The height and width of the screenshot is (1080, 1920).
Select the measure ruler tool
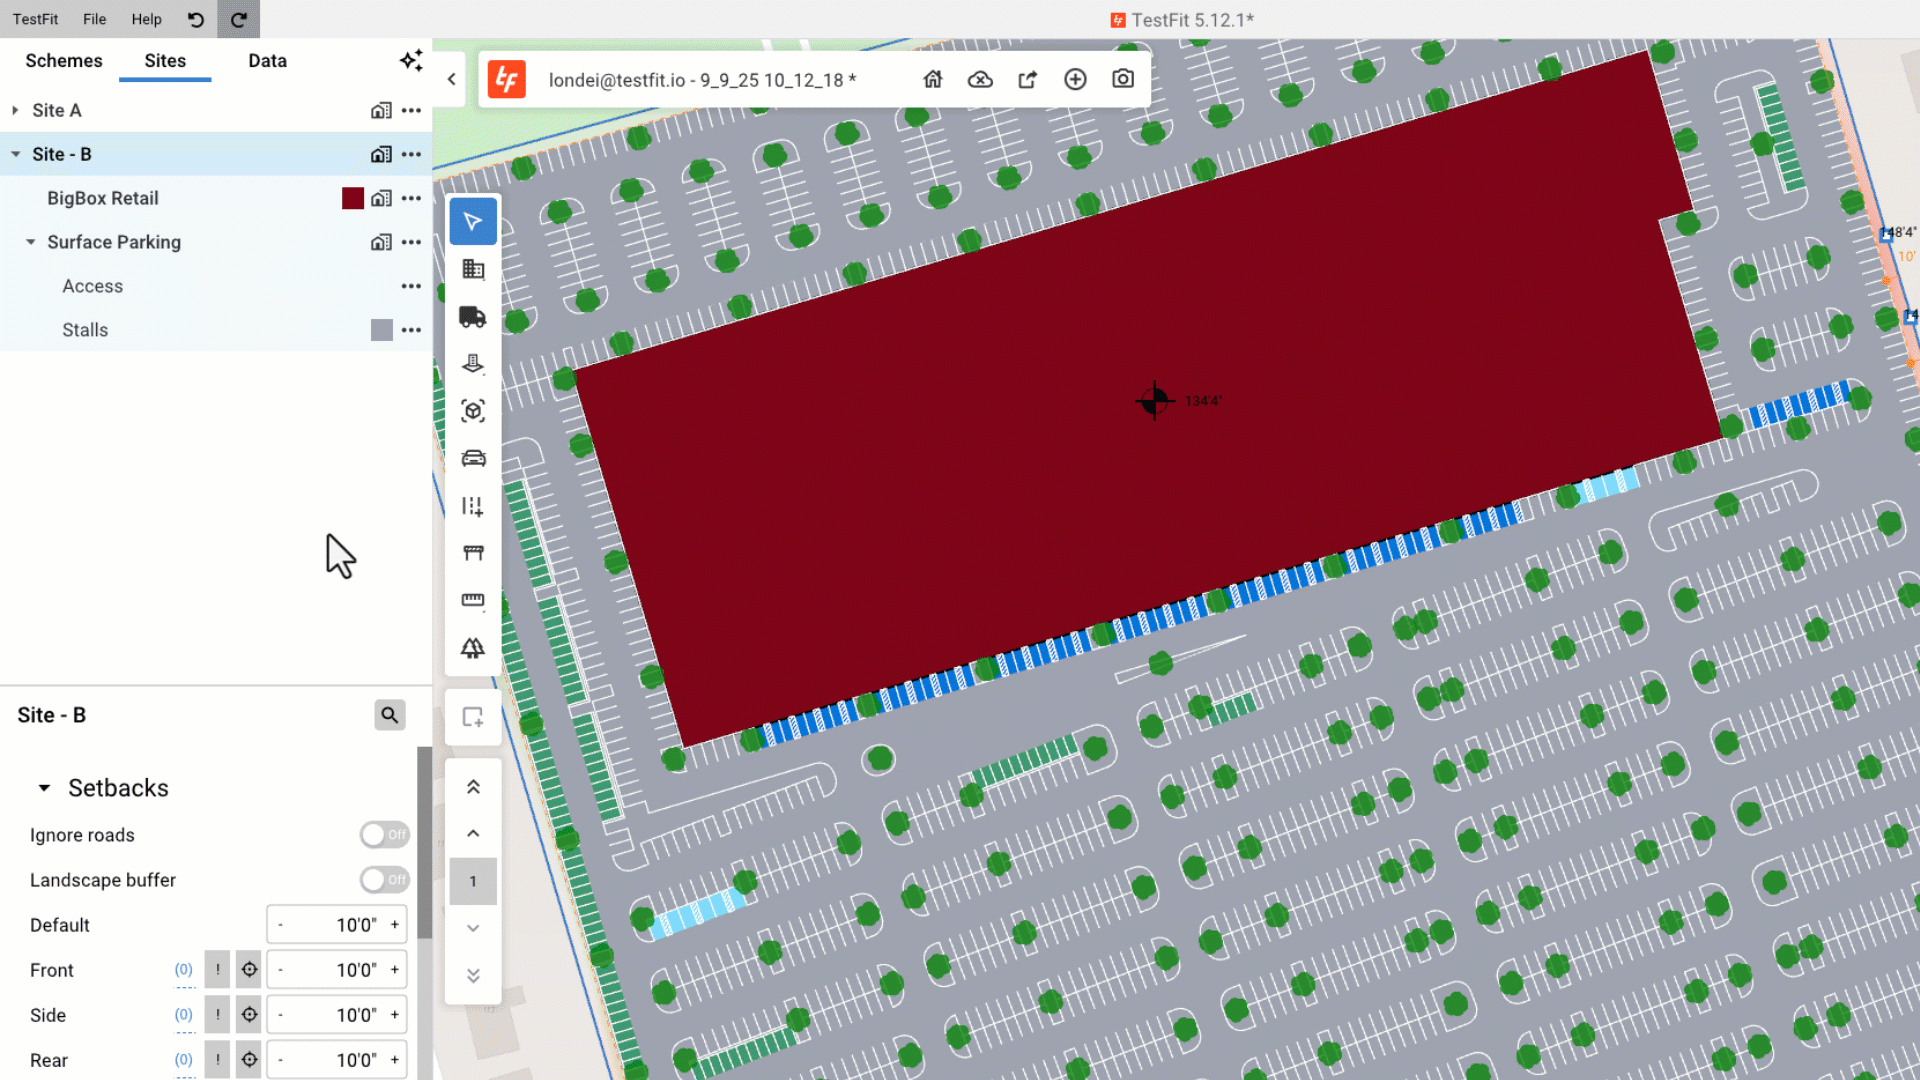point(473,600)
